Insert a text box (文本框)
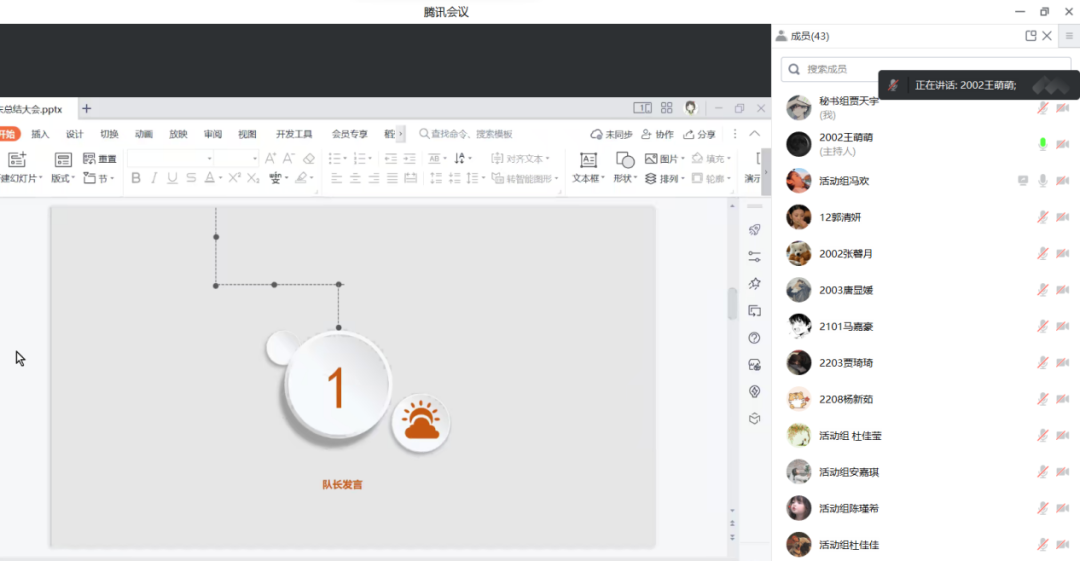The width and height of the screenshot is (1080, 561). pyautogui.click(x=588, y=167)
